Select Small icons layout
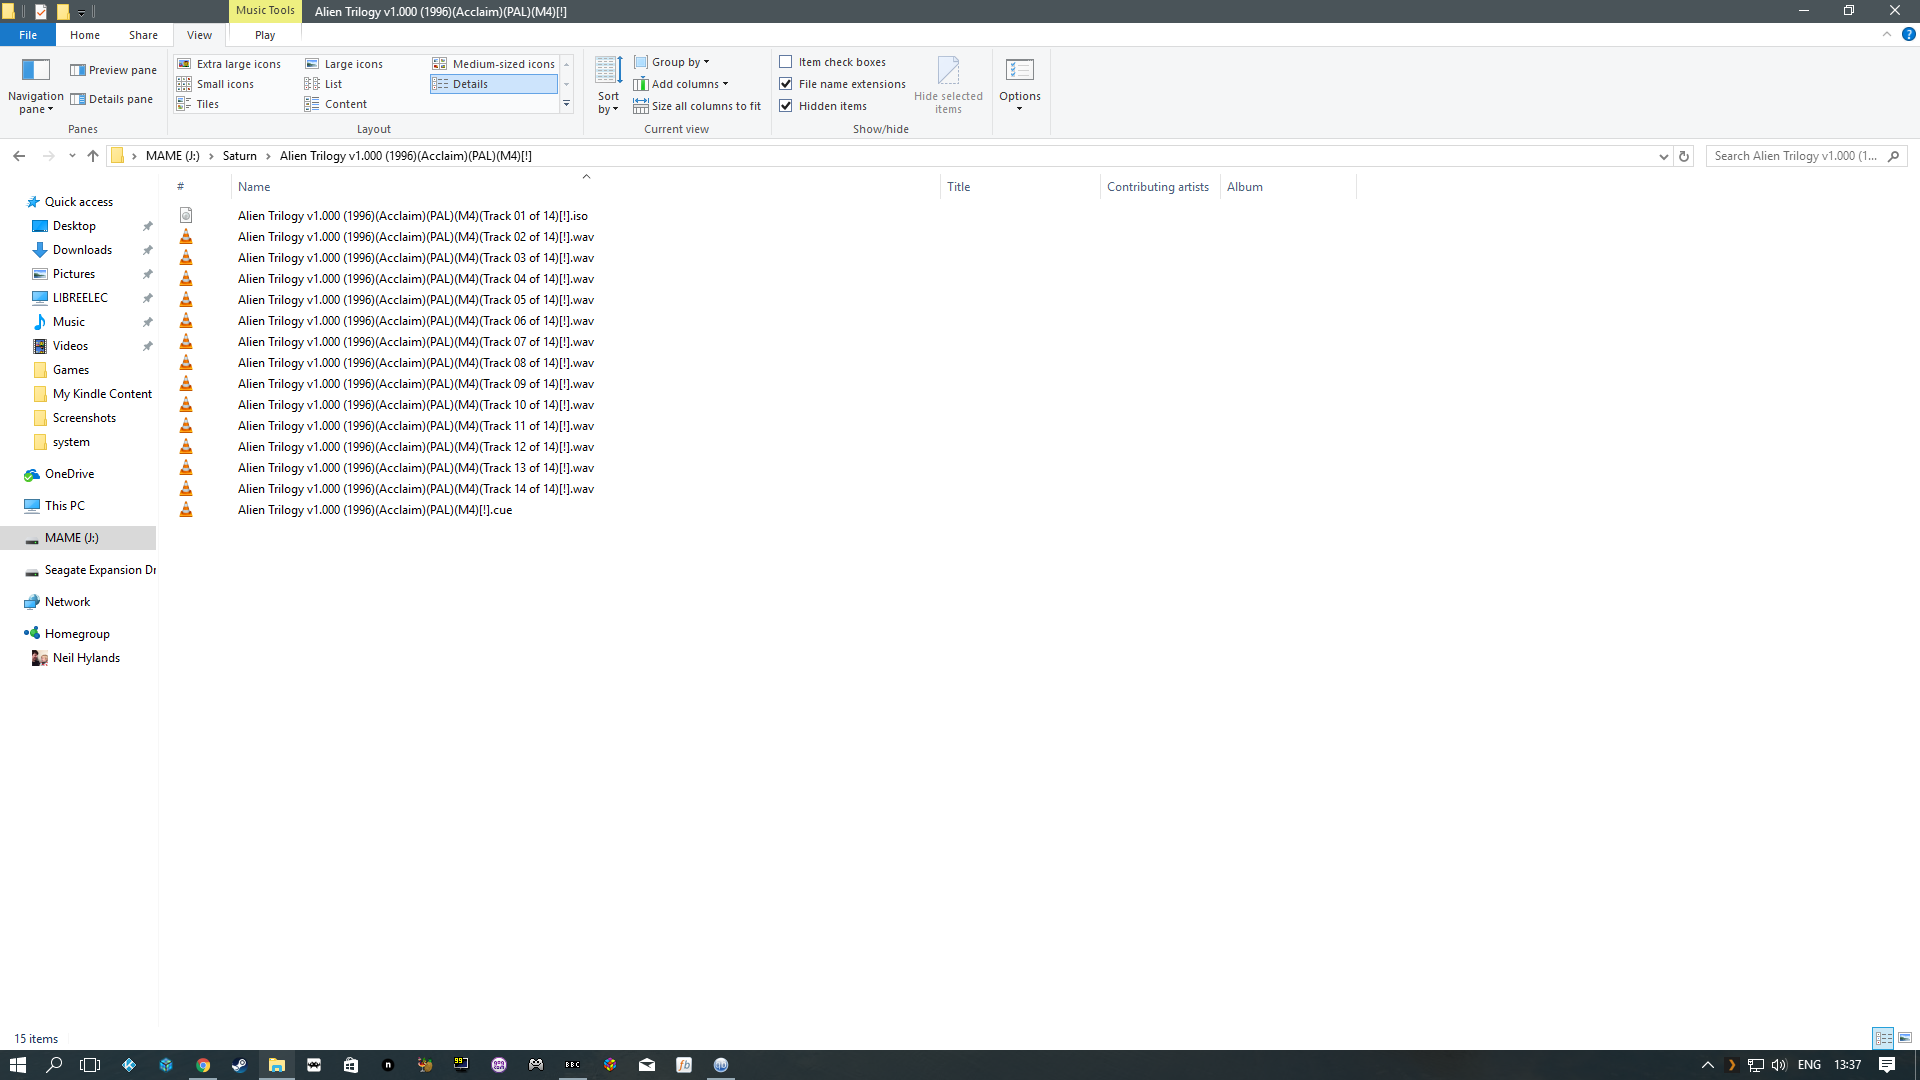The height and width of the screenshot is (1080, 1920). (215, 84)
